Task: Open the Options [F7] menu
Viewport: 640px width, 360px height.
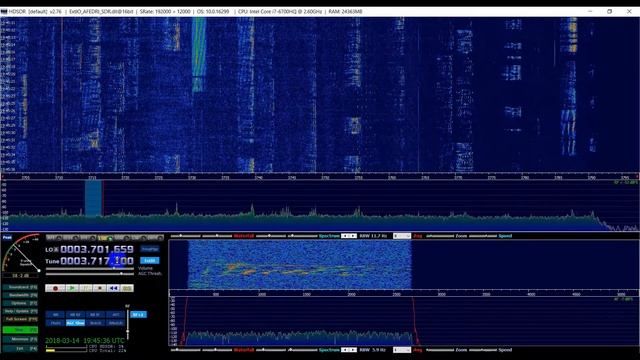Action: [20, 303]
